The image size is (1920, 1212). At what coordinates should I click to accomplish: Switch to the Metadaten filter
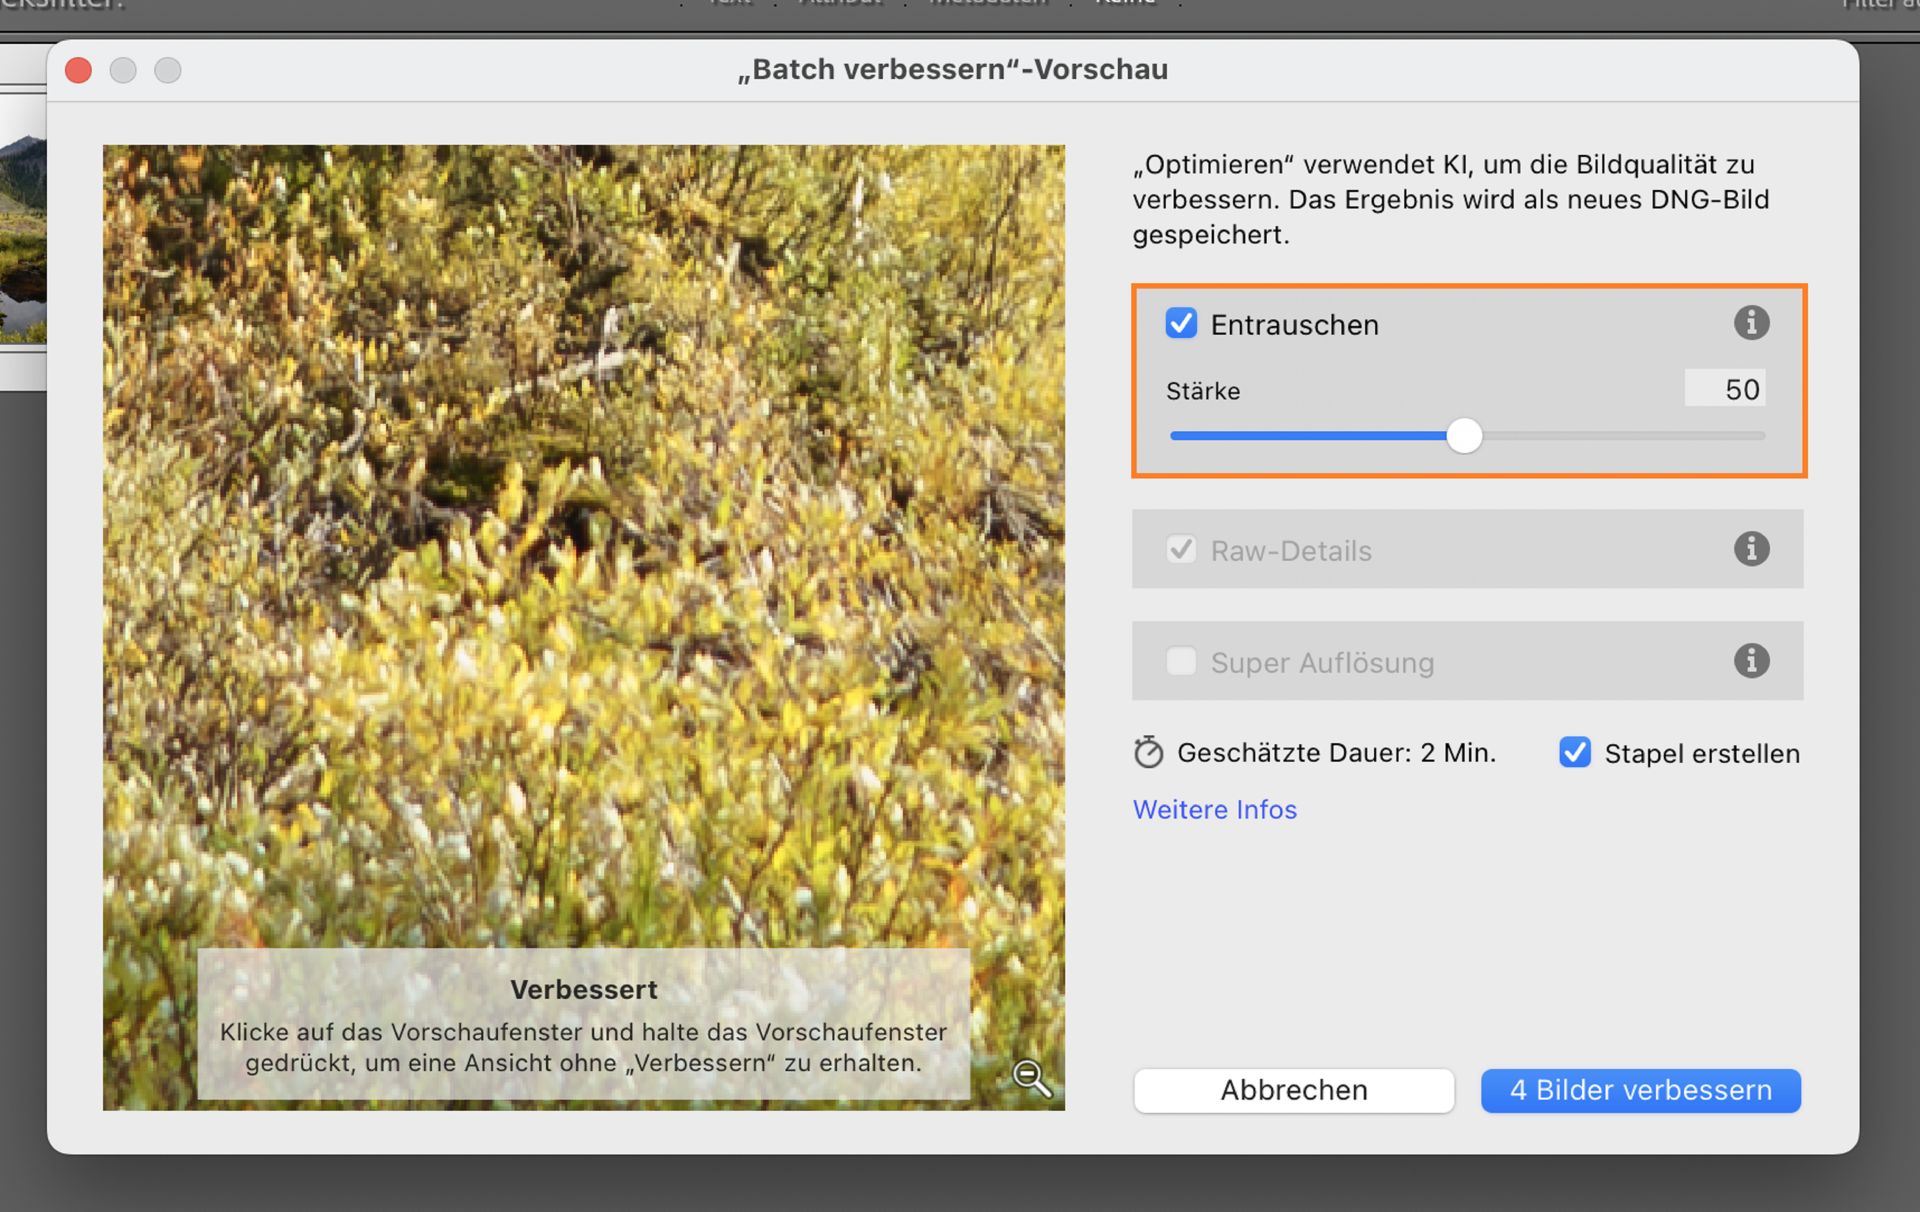click(985, 4)
